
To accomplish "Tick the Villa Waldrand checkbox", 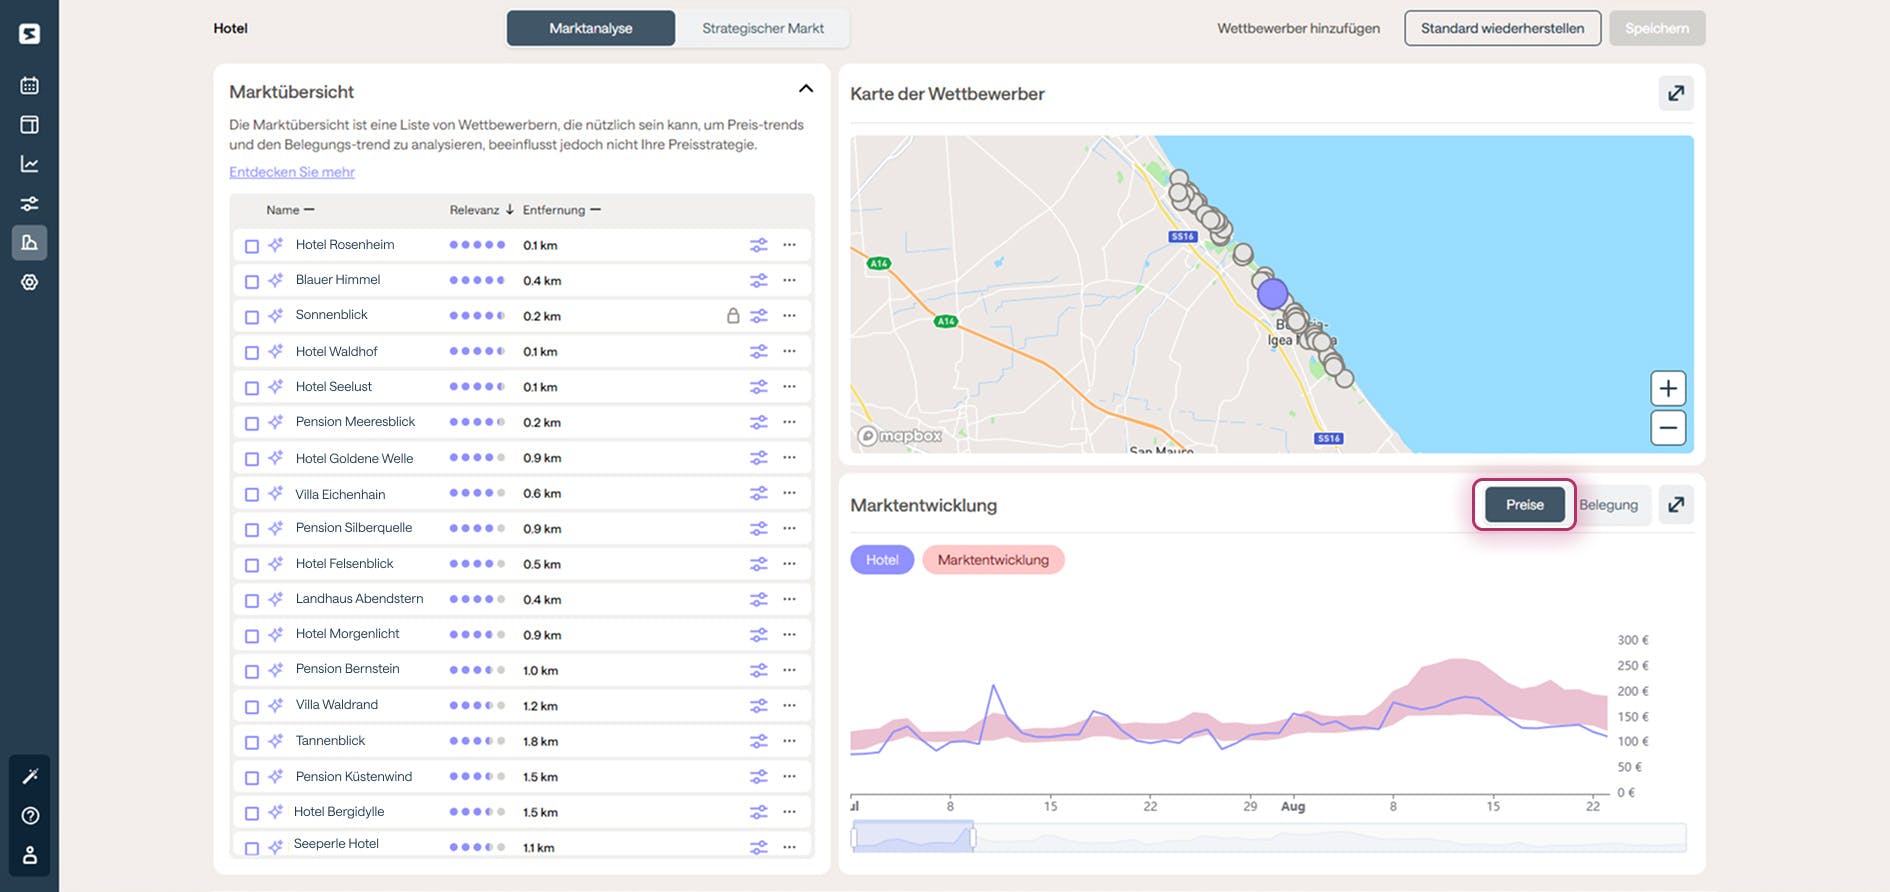I will pos(252,706).
